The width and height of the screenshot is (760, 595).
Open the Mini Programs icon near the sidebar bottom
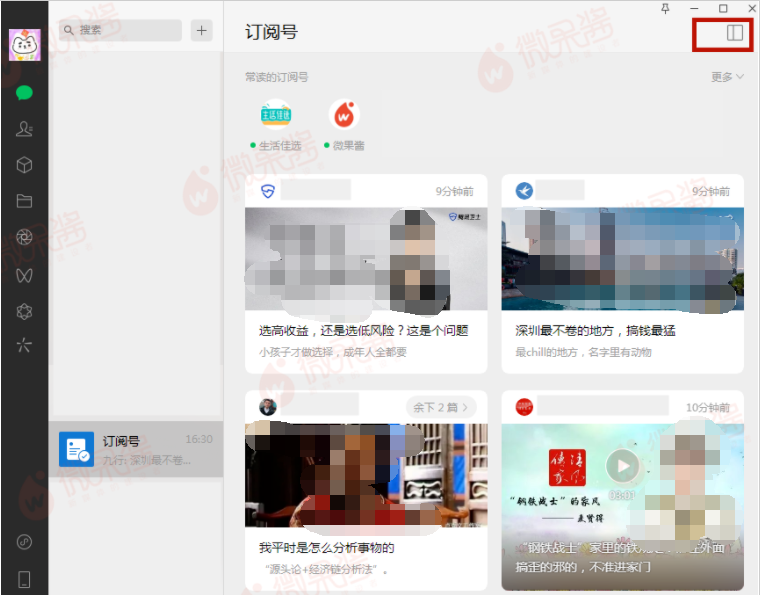pos(24,542)
